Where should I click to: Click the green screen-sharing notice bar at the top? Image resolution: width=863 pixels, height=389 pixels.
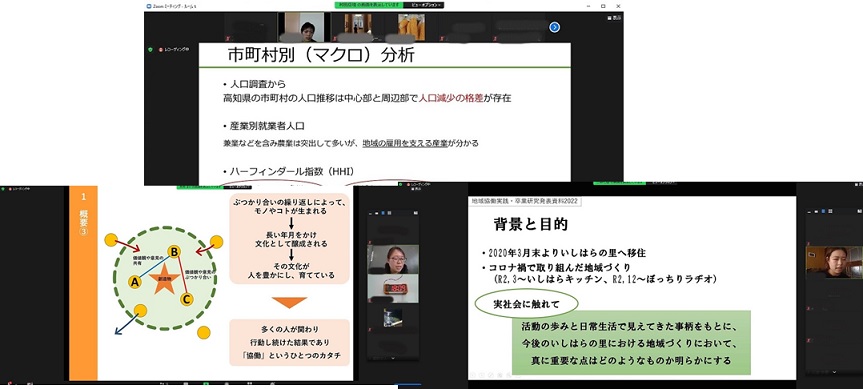pos(368,5)
